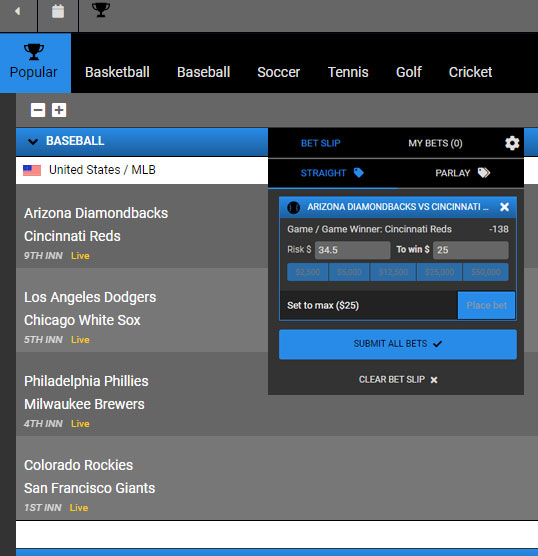
Task: Click Live label for 4TH INN game
Action: (x=80, y=424)
